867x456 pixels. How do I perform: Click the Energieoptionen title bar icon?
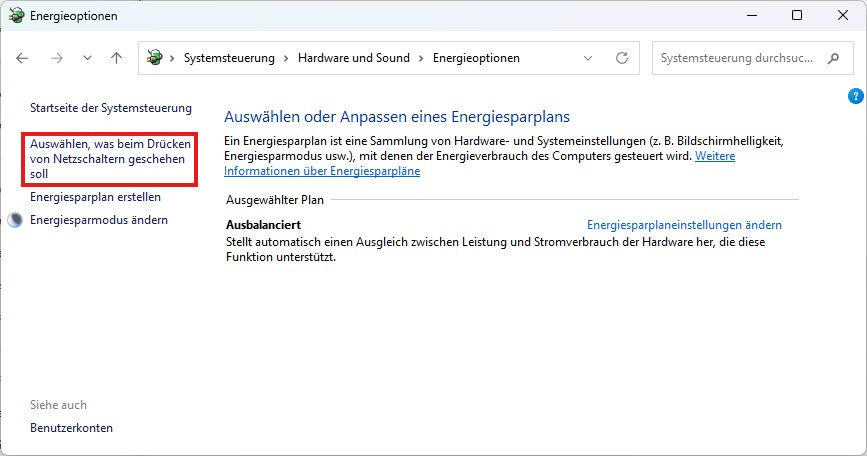[x=17, y=15]
